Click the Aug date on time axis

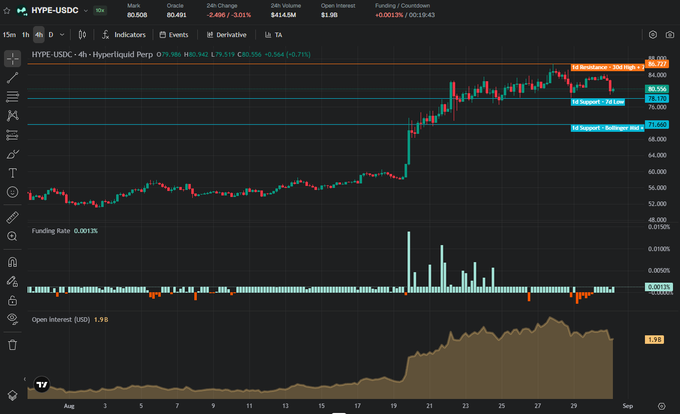pos(69,406)
